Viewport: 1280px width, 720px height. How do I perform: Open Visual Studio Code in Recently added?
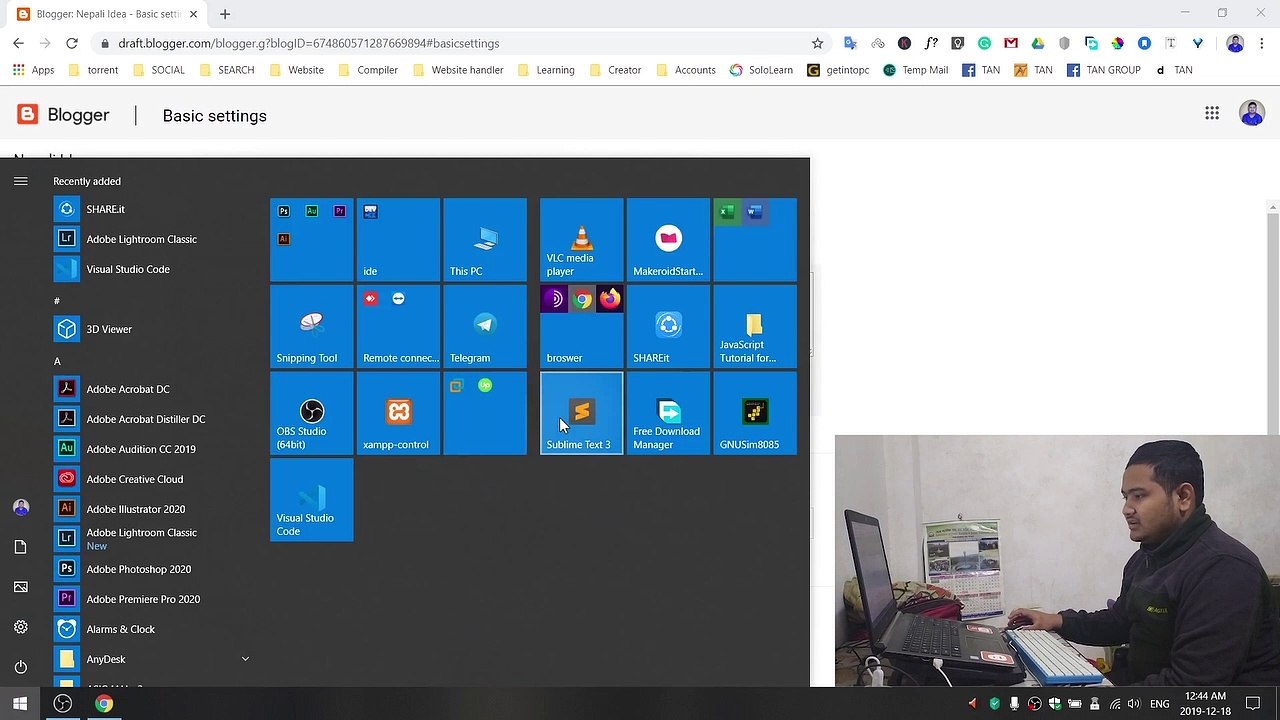click(150, 269)
